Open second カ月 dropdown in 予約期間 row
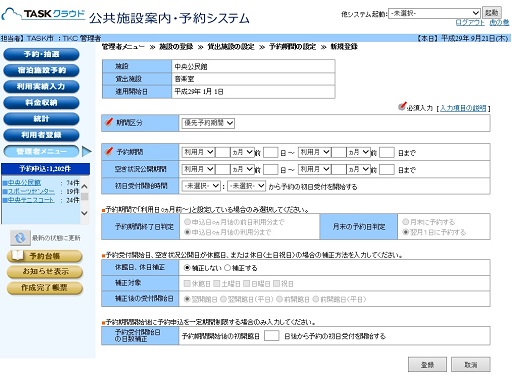The height and width of the screenshot is (375, 512). click(358, 152)
